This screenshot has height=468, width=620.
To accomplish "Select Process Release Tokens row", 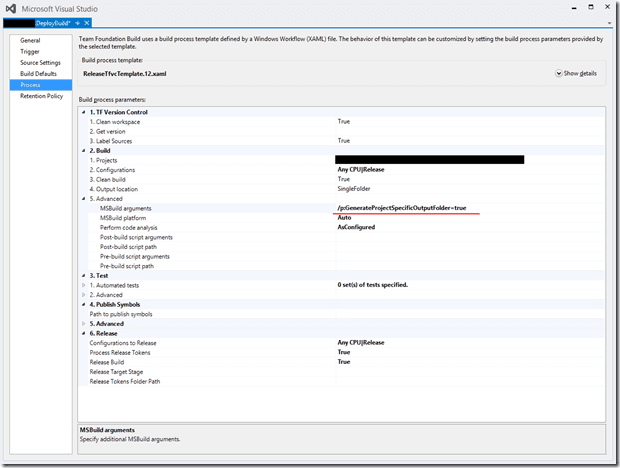I will (x=342, y=353).
